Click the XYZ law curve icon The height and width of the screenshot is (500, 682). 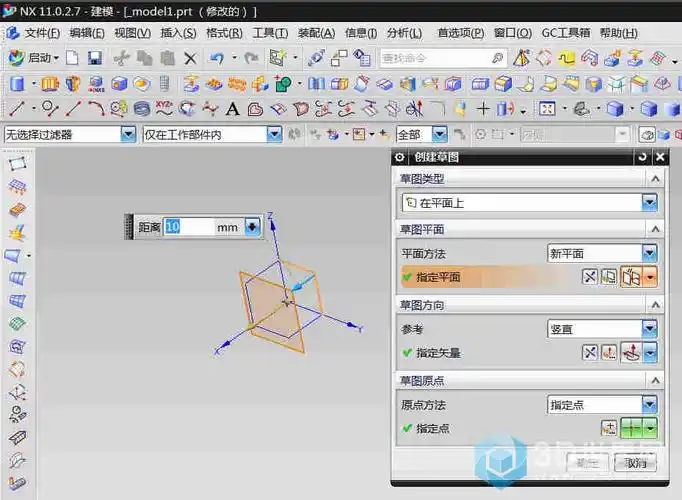pyautogui.click(x=164, y=109)
